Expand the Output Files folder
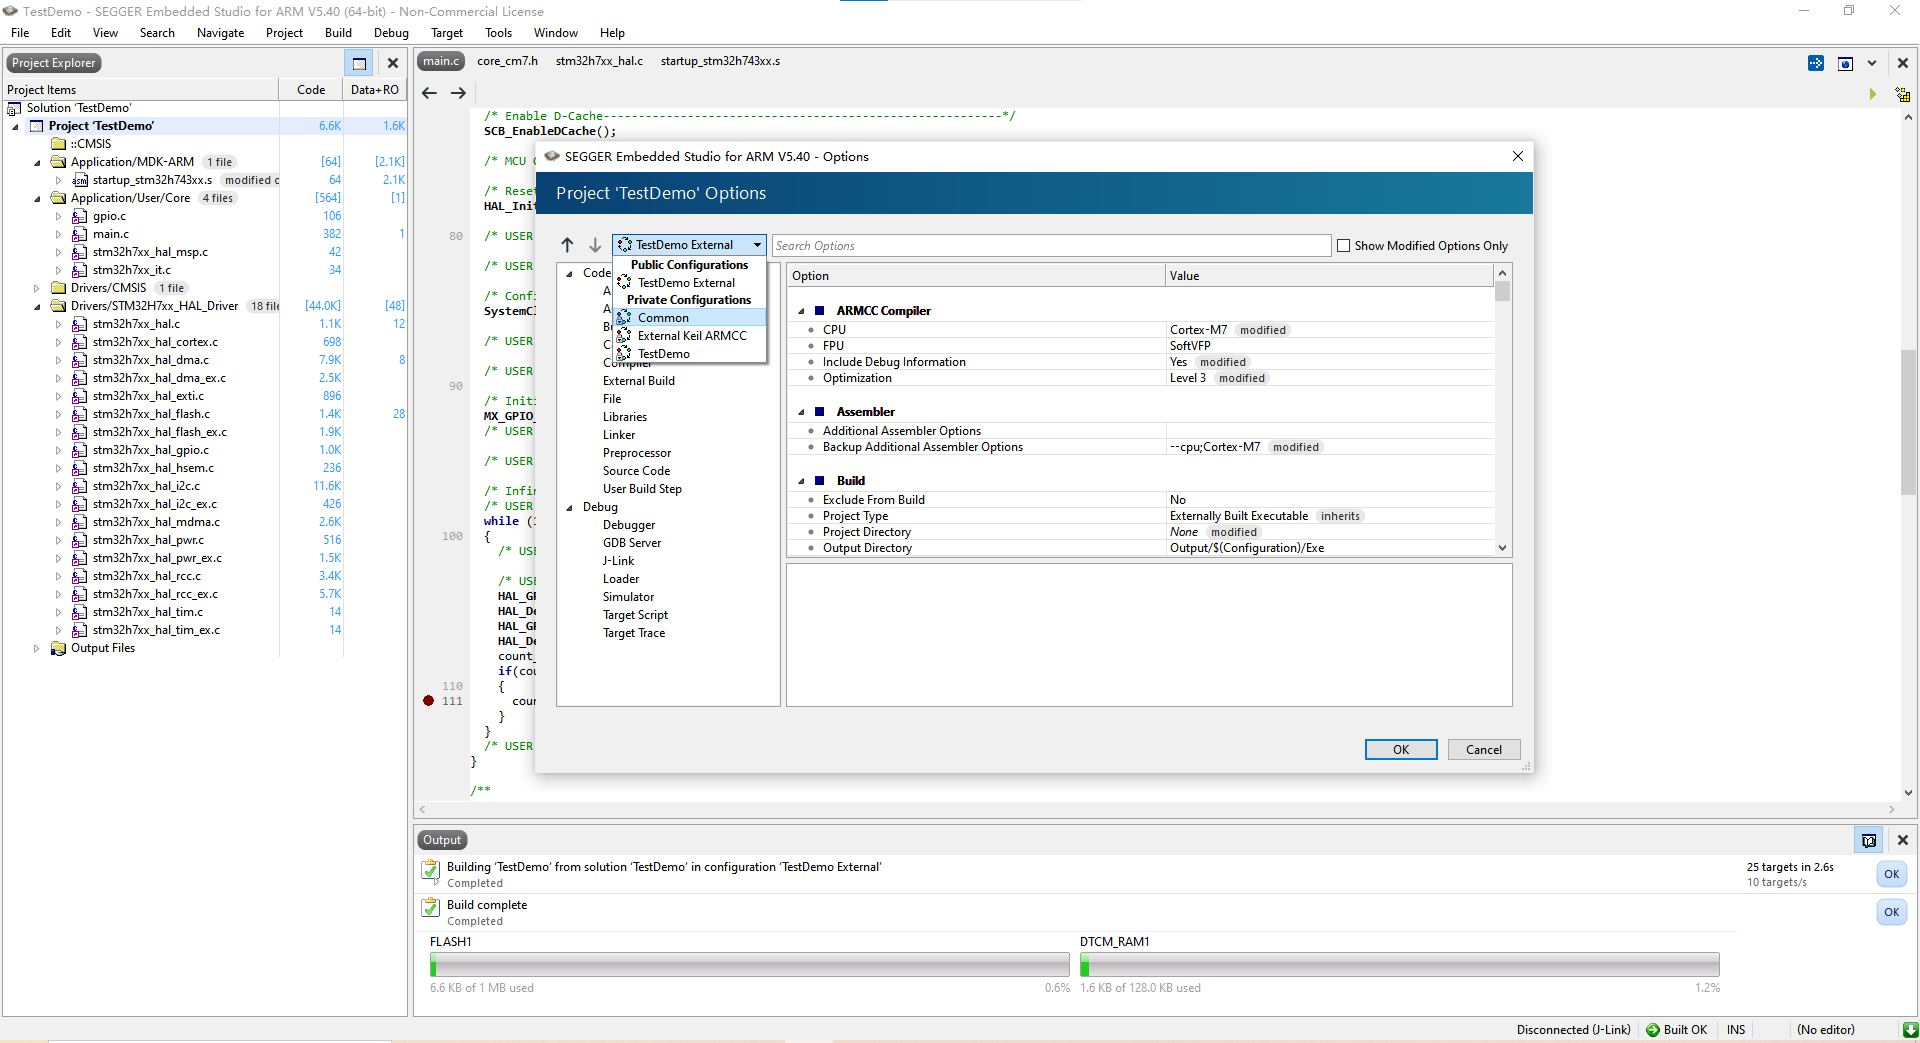The image size is (1920, 1043). coord(37,648)
